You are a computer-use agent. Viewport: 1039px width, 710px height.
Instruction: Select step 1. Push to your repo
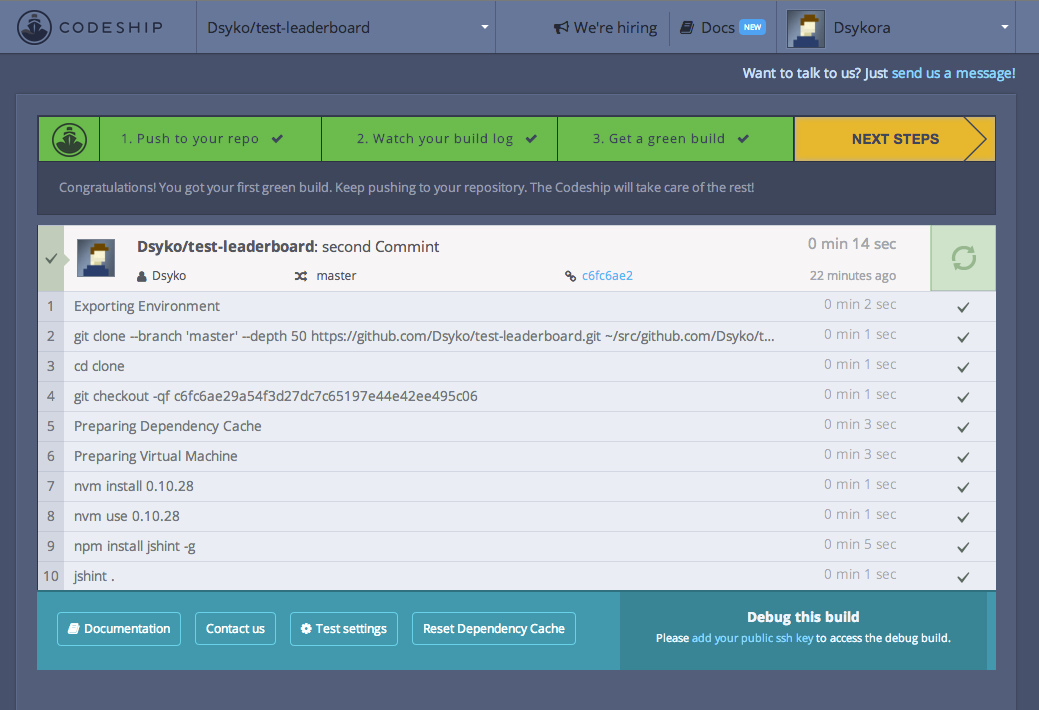[210, 139]
